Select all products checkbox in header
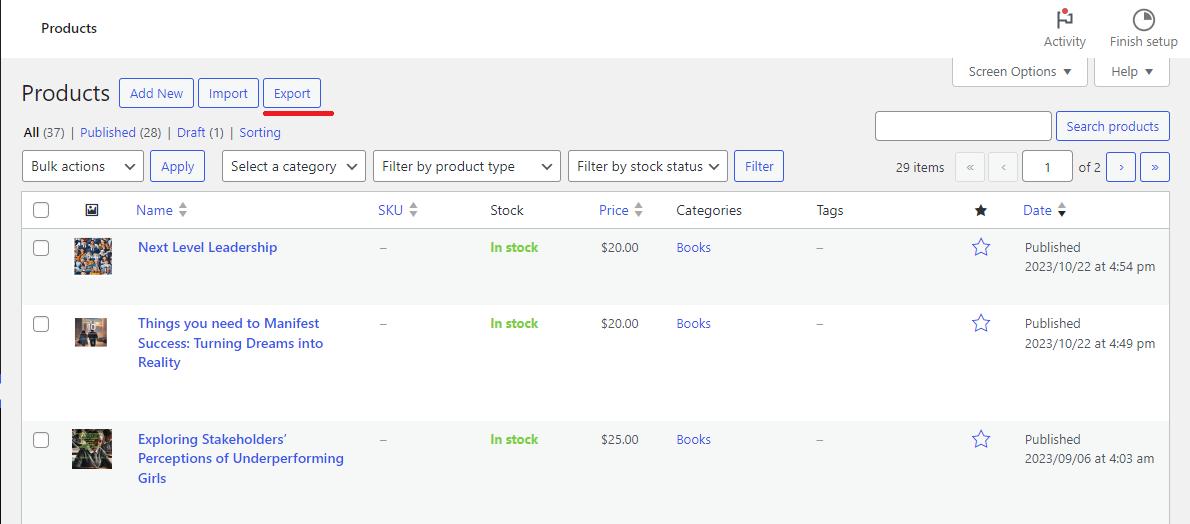Screen dimensions: 1190x524 pyautogui.click(x=41, y=210)
